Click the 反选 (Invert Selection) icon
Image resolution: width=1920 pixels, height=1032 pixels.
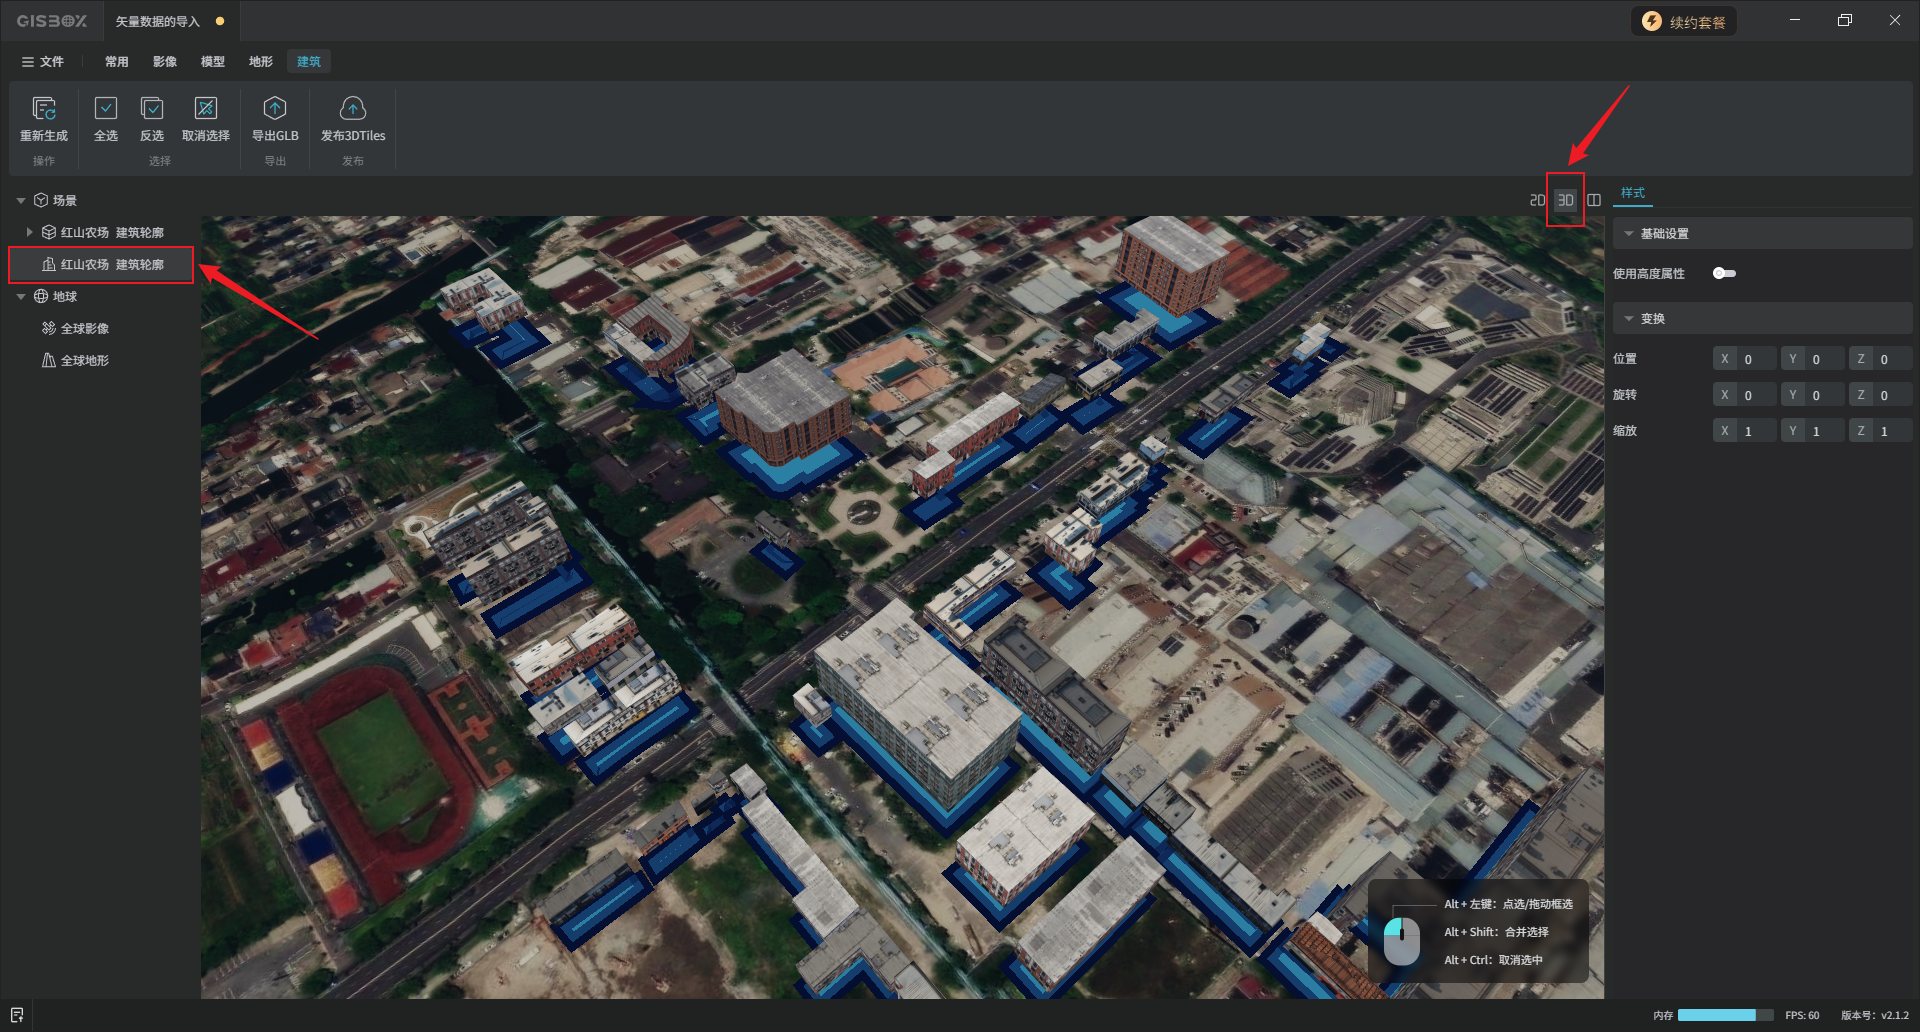pyautogui.click(x=152, y=108)
